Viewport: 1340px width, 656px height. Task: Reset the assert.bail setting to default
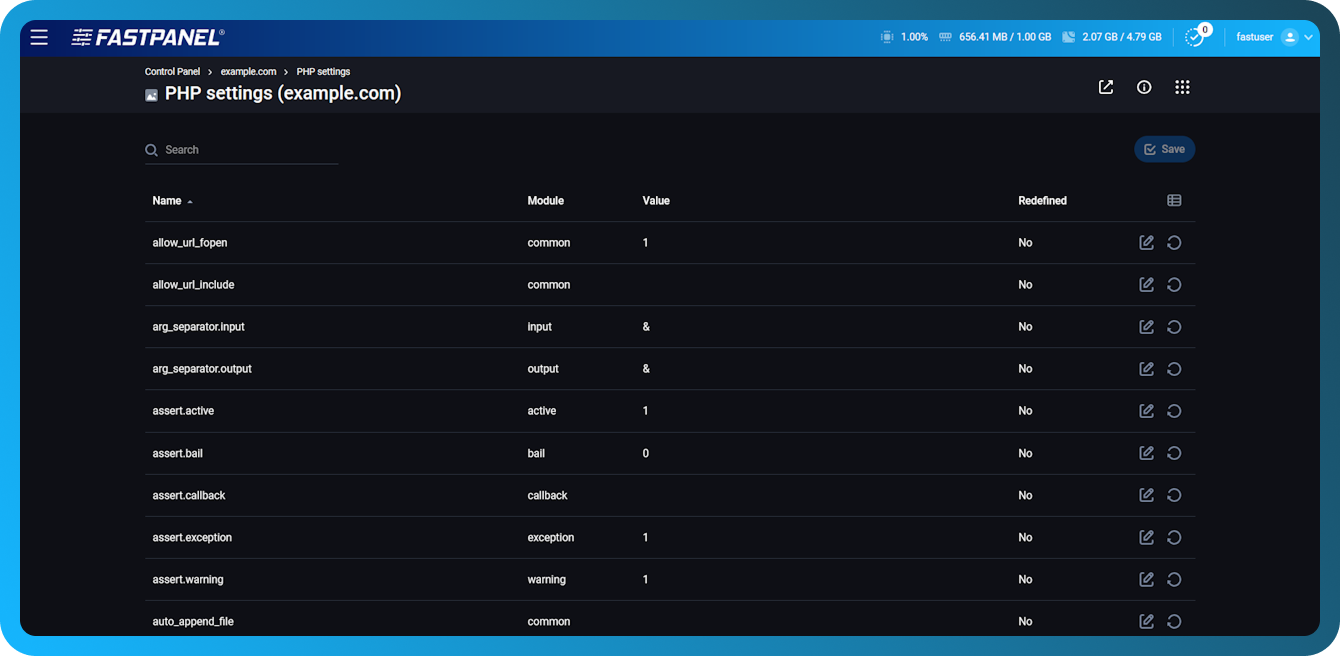tap(1174, 452)
